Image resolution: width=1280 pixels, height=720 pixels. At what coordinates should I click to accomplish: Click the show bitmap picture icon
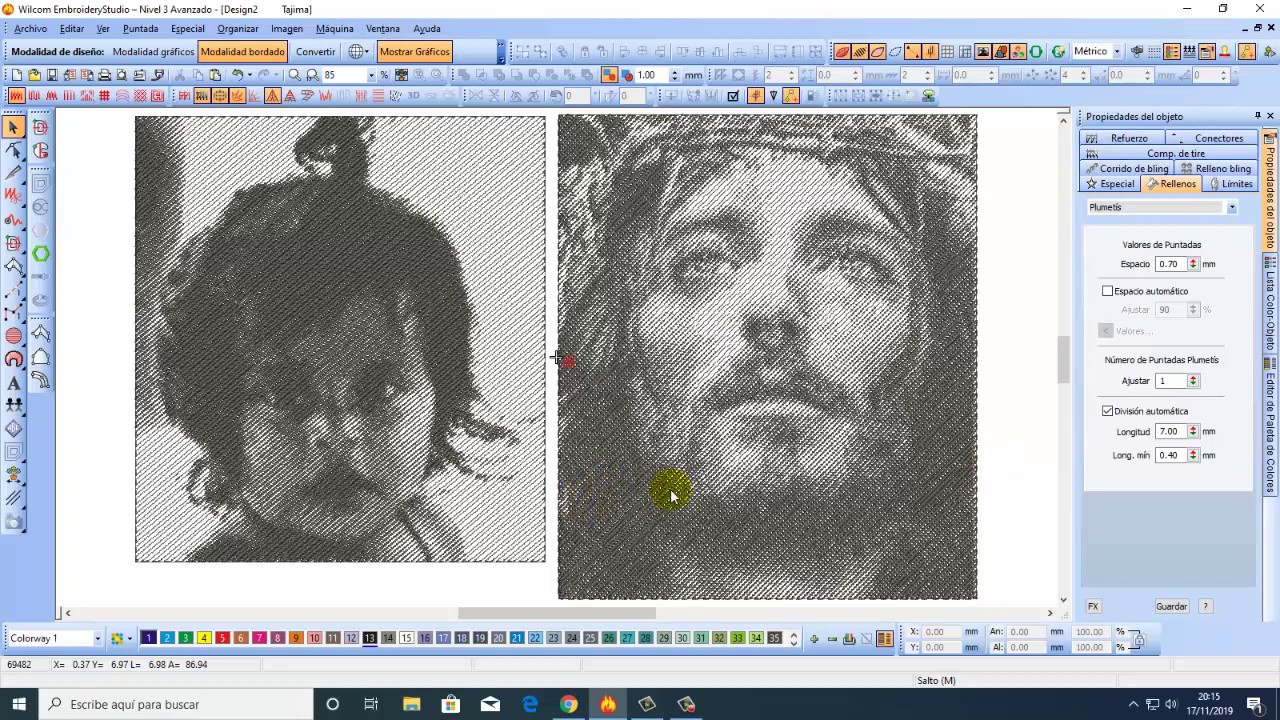tap(983, 52)
